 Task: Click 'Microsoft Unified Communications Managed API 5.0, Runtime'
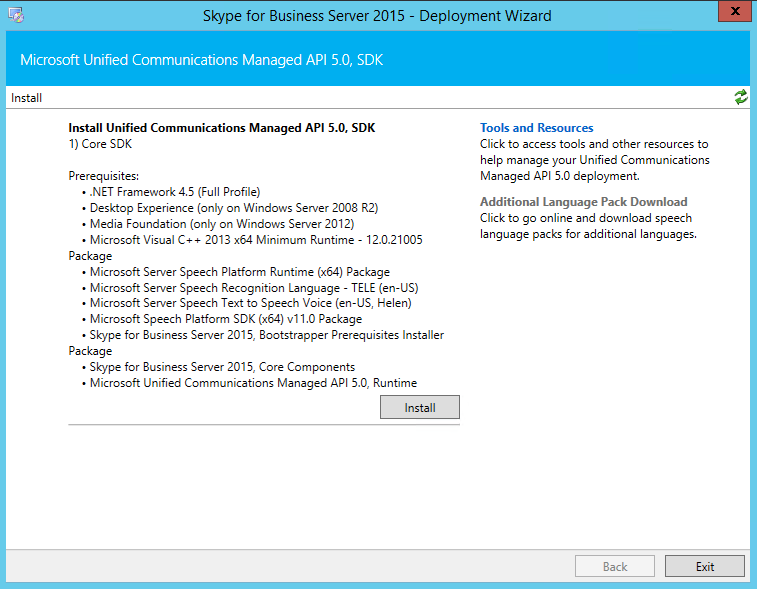[x=253, y=383]
